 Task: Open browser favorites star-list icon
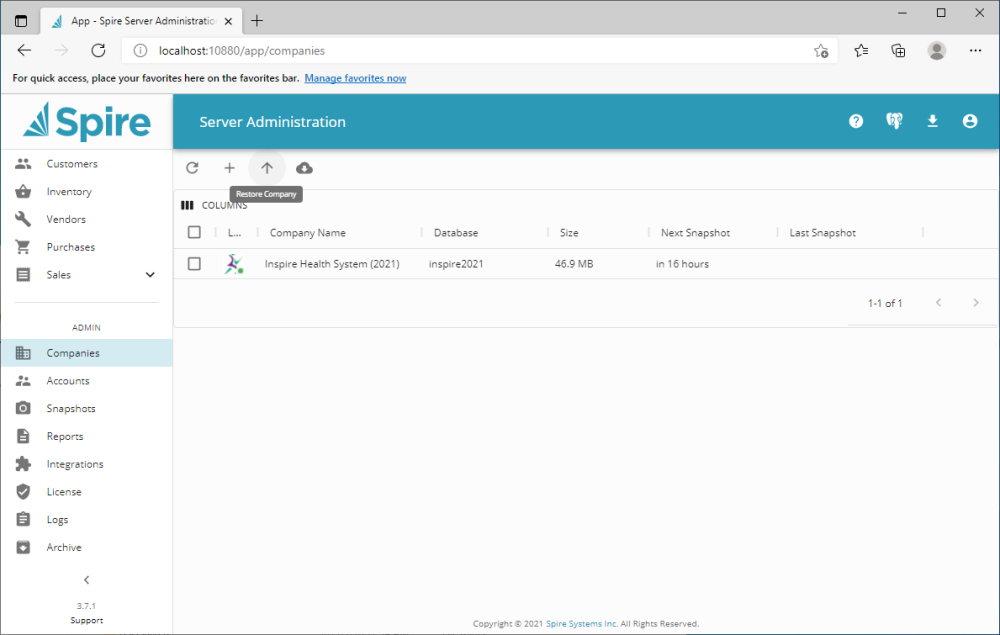click(861, 50)
